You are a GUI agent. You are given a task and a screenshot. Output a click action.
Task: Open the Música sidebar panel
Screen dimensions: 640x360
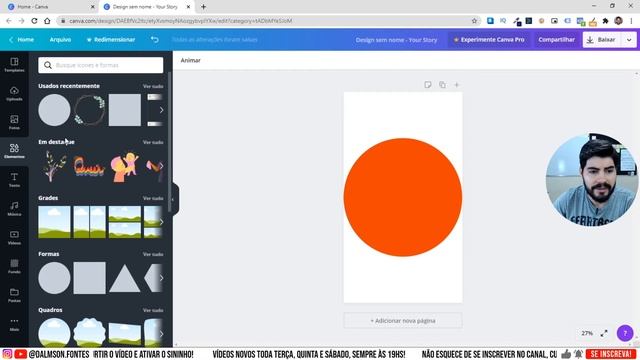[x=14, y=209]
